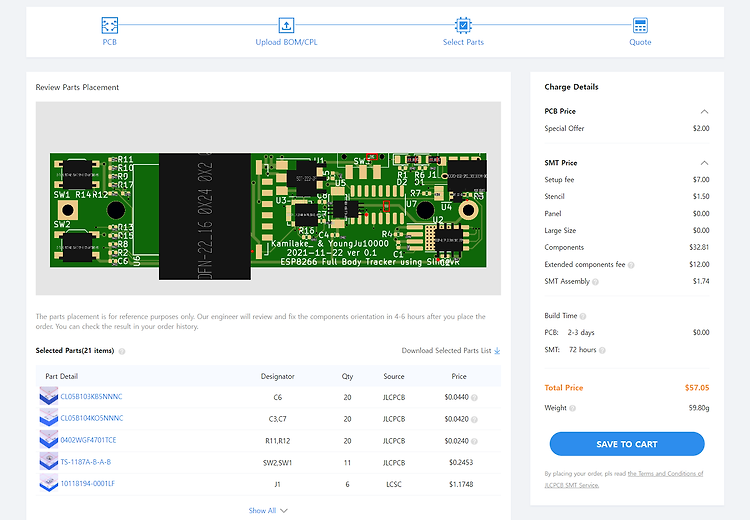Screen dimensions: 750x520
Task: Click SMT Assembly value $1.74
Action: point(701,281)
